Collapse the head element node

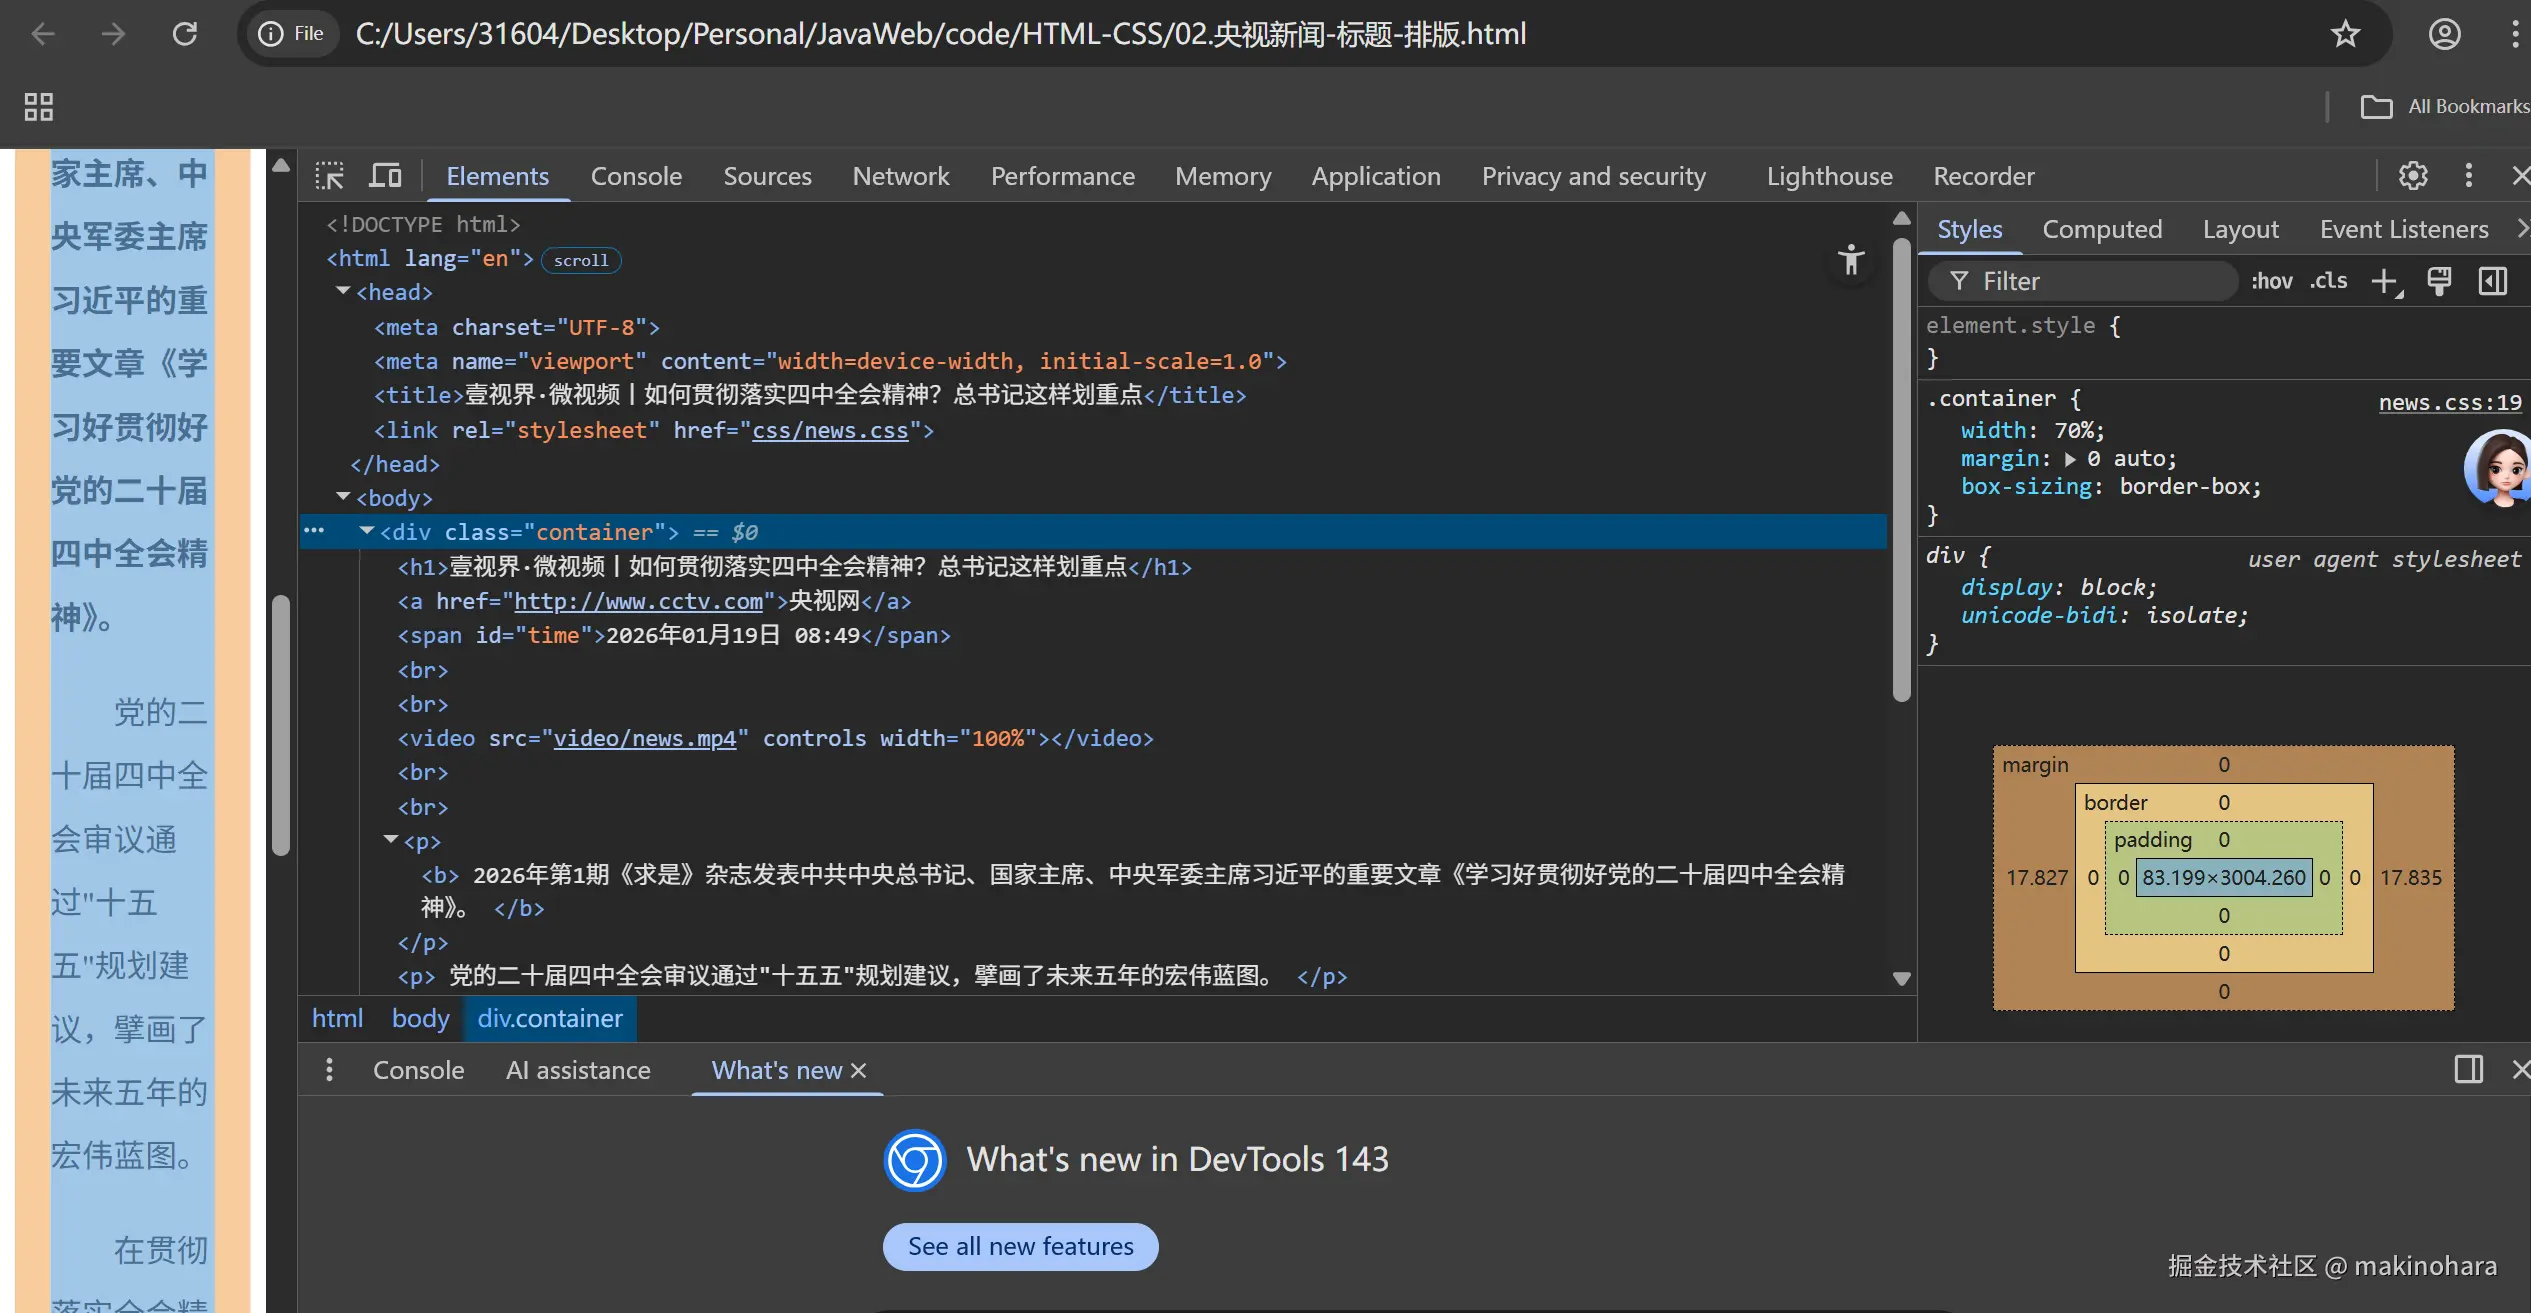coord(343,291)
